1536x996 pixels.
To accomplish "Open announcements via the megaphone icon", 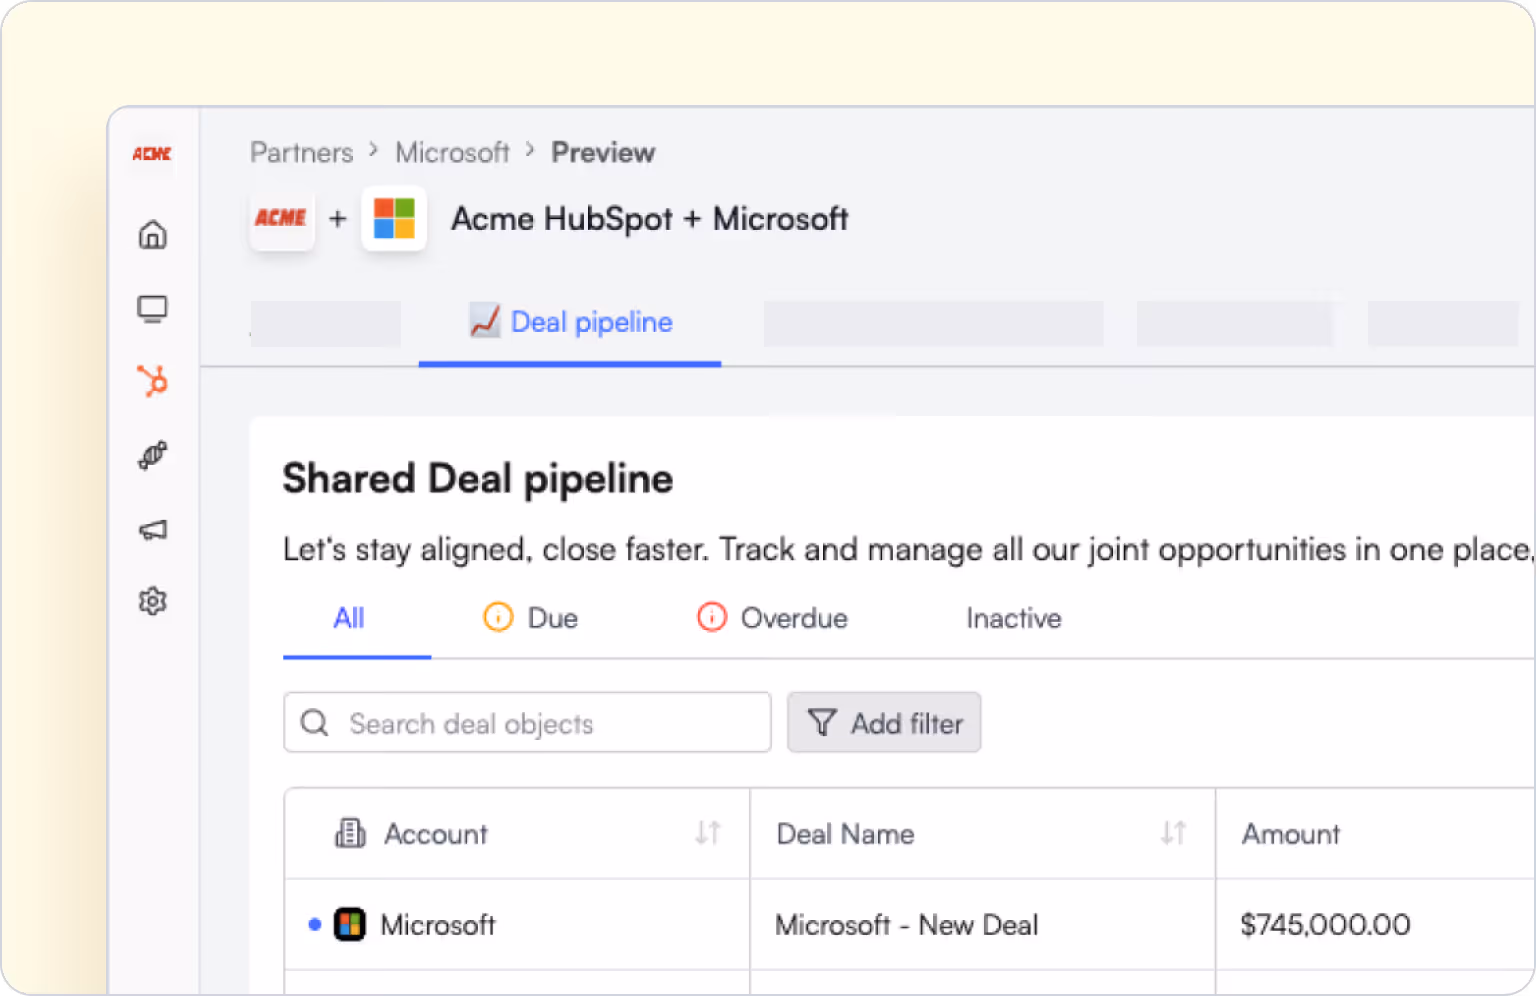I will coord(152,529).
